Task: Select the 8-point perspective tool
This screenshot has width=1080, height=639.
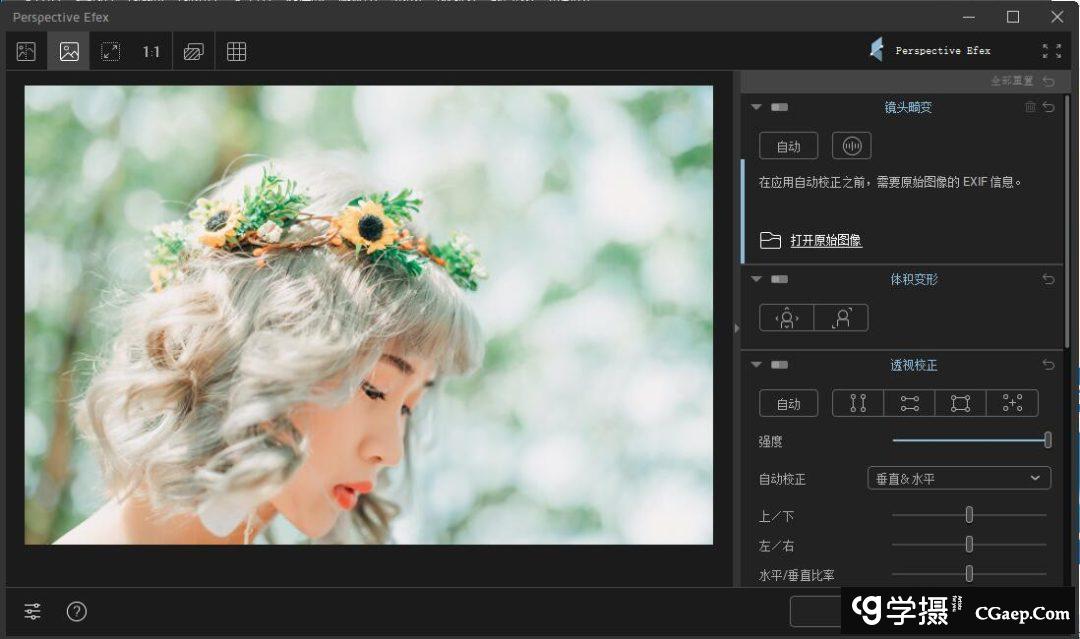Action: click(x=1012, y=403)
